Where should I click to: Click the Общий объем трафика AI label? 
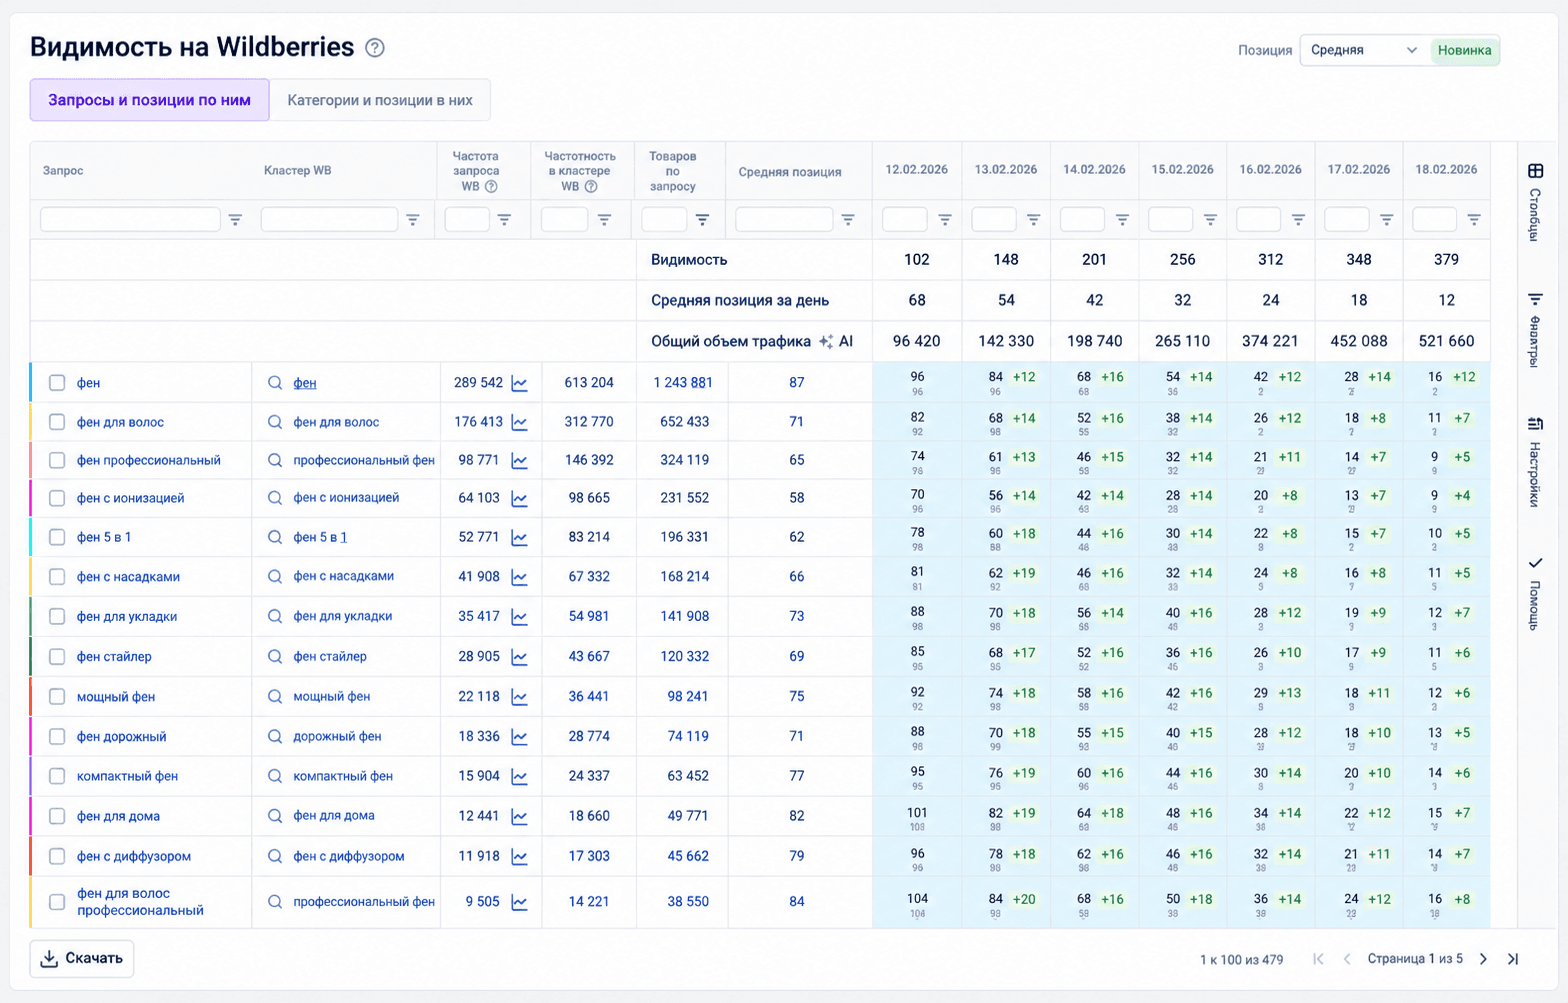click(752, 341)
